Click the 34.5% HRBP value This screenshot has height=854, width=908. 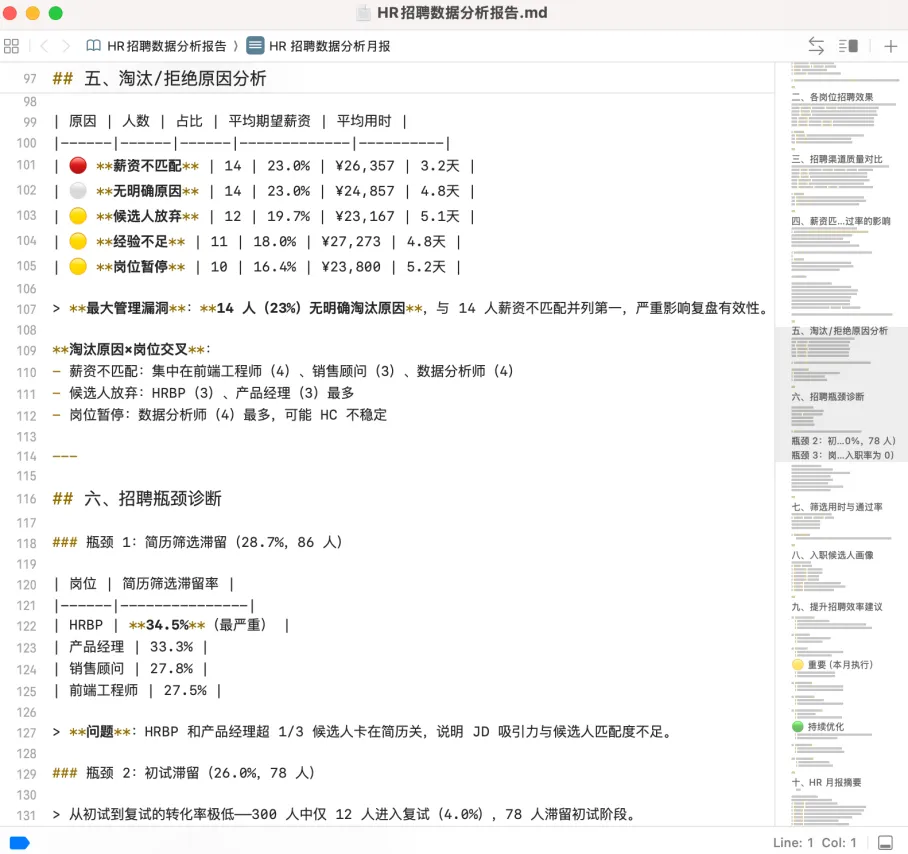pos(167,625)
